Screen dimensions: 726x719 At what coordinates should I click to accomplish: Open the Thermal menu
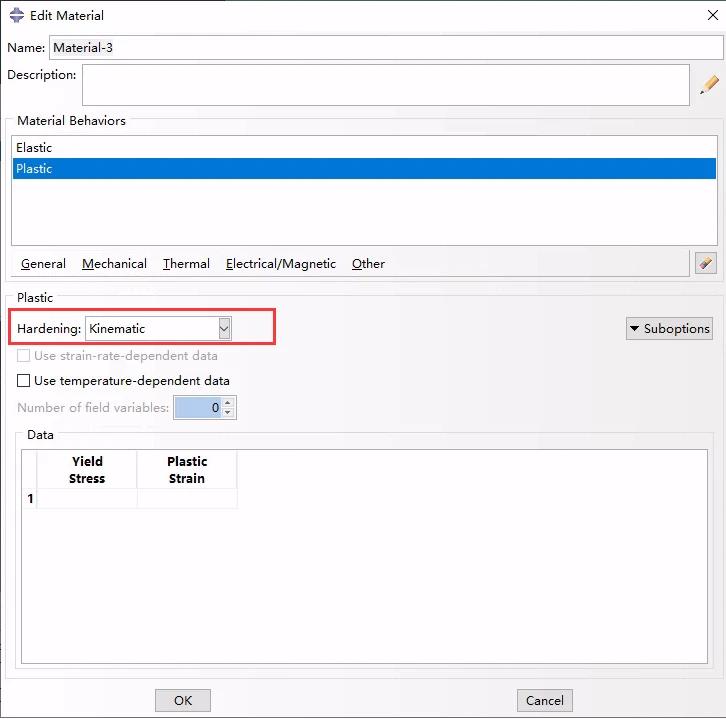click(x=186, y=264)
